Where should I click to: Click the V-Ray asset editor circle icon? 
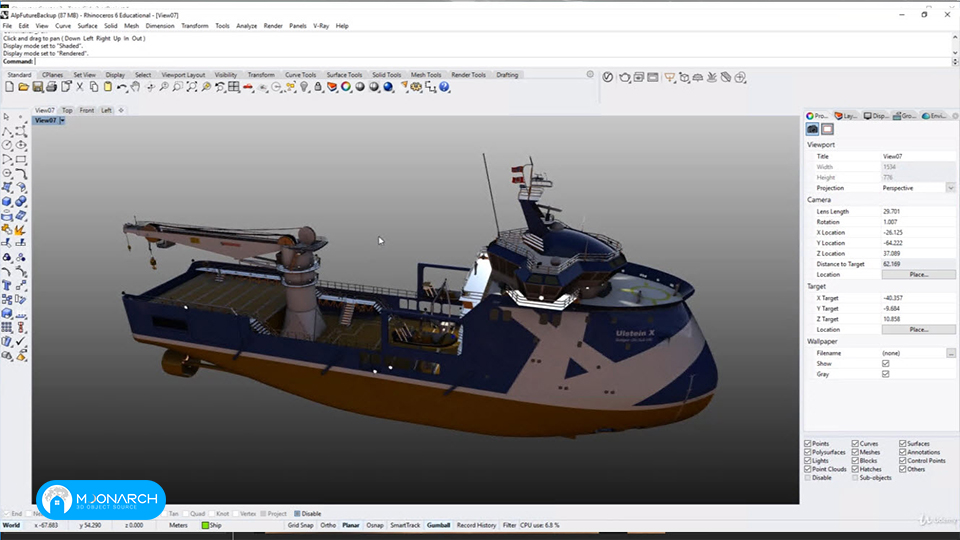tap(607, 77)
